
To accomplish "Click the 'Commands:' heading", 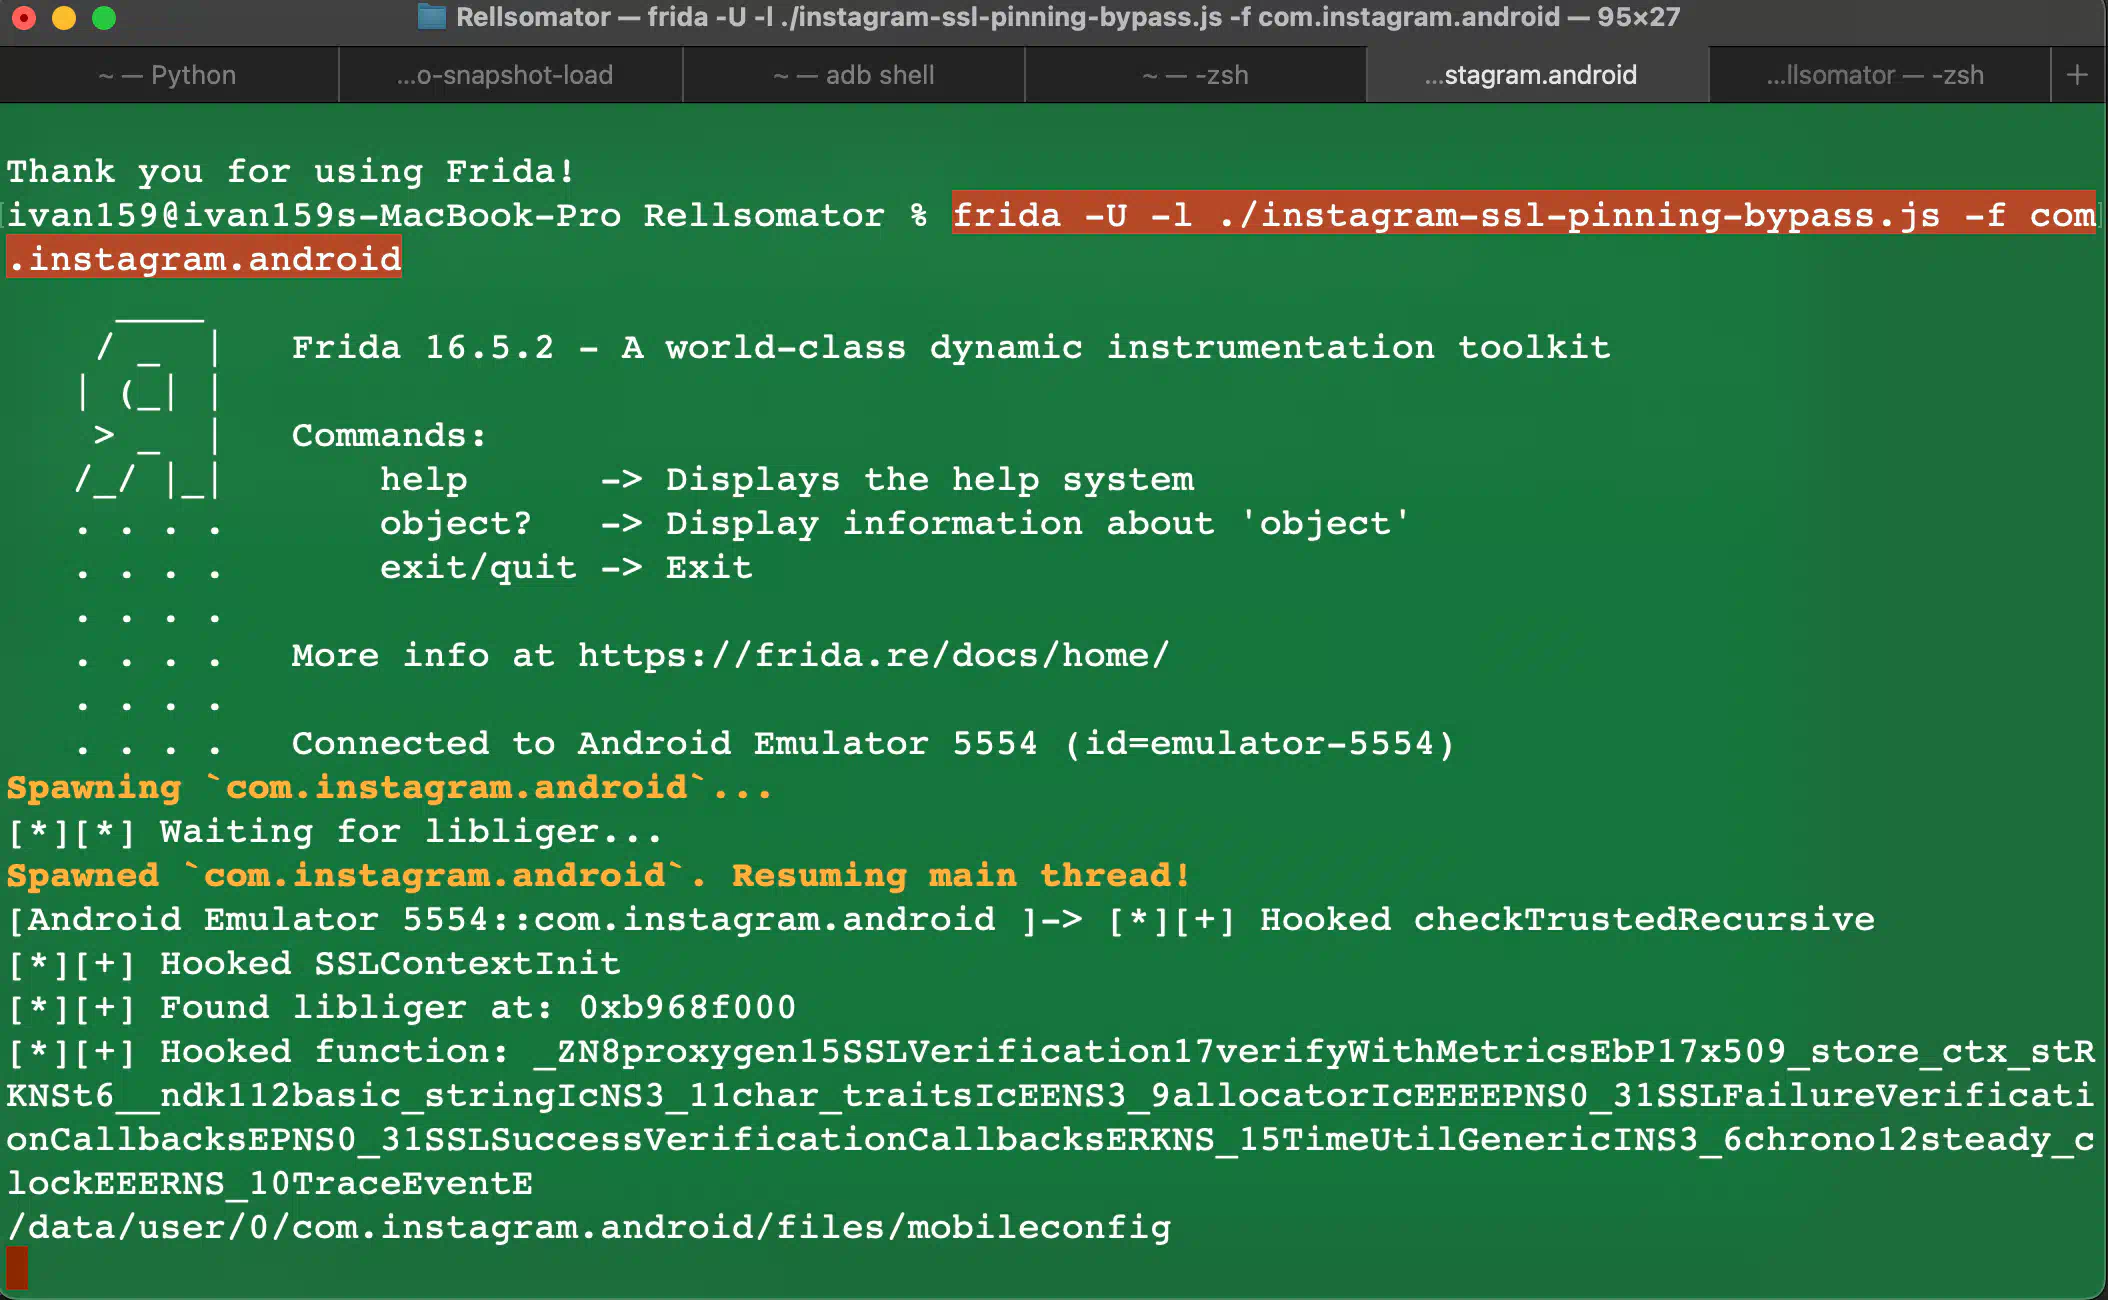I will tap(389, 435).
